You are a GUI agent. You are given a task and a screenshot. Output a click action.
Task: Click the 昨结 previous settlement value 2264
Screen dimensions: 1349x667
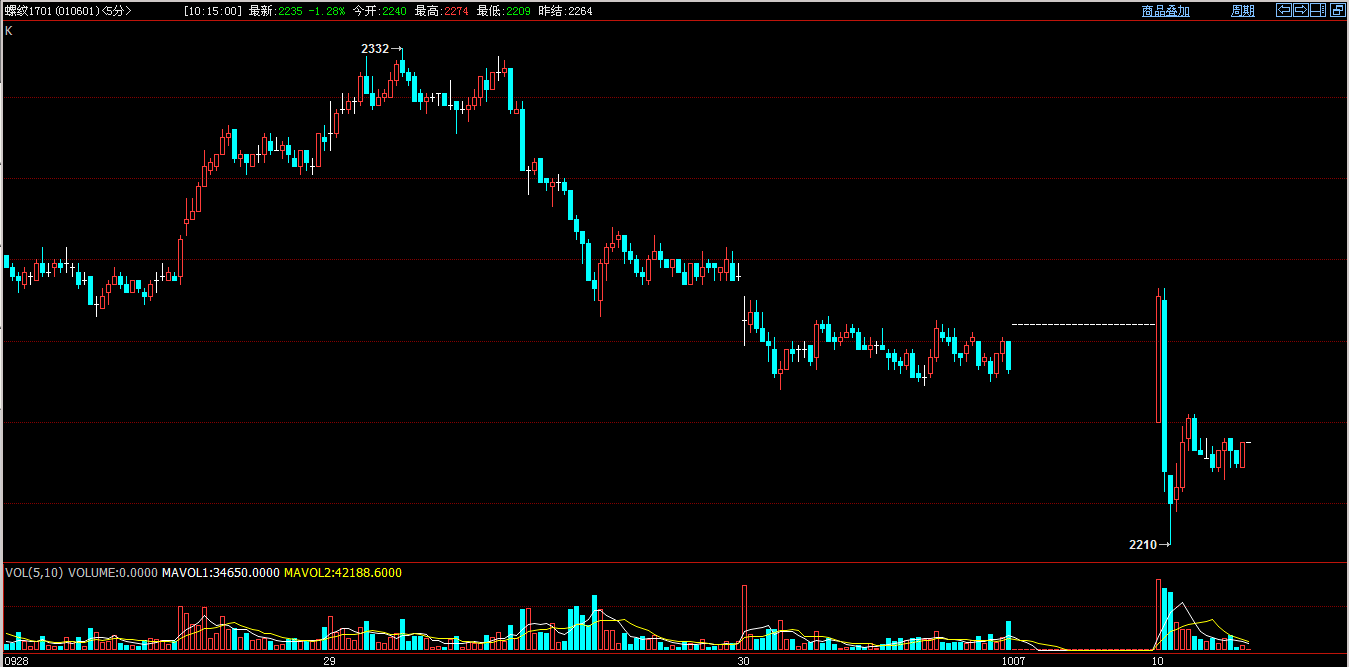click(x=579, y=11)
